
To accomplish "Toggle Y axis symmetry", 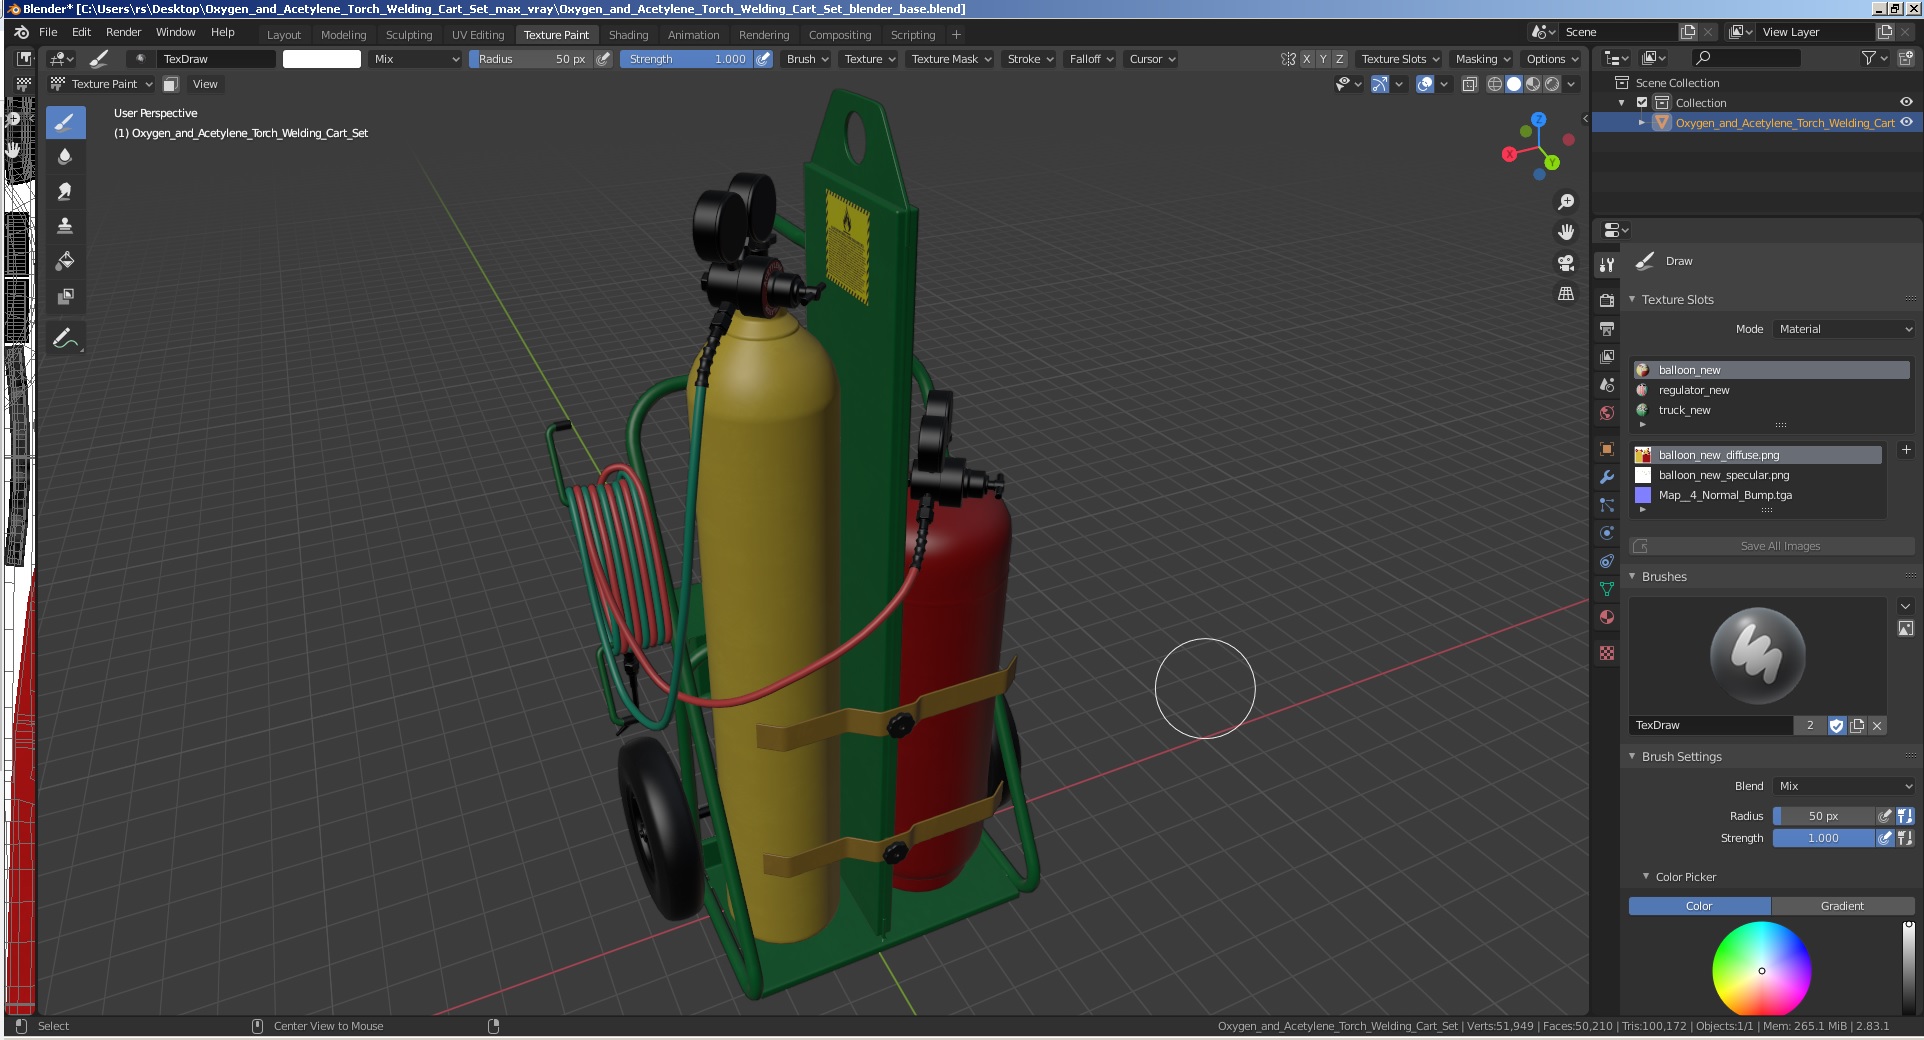I will point(1323,59).
